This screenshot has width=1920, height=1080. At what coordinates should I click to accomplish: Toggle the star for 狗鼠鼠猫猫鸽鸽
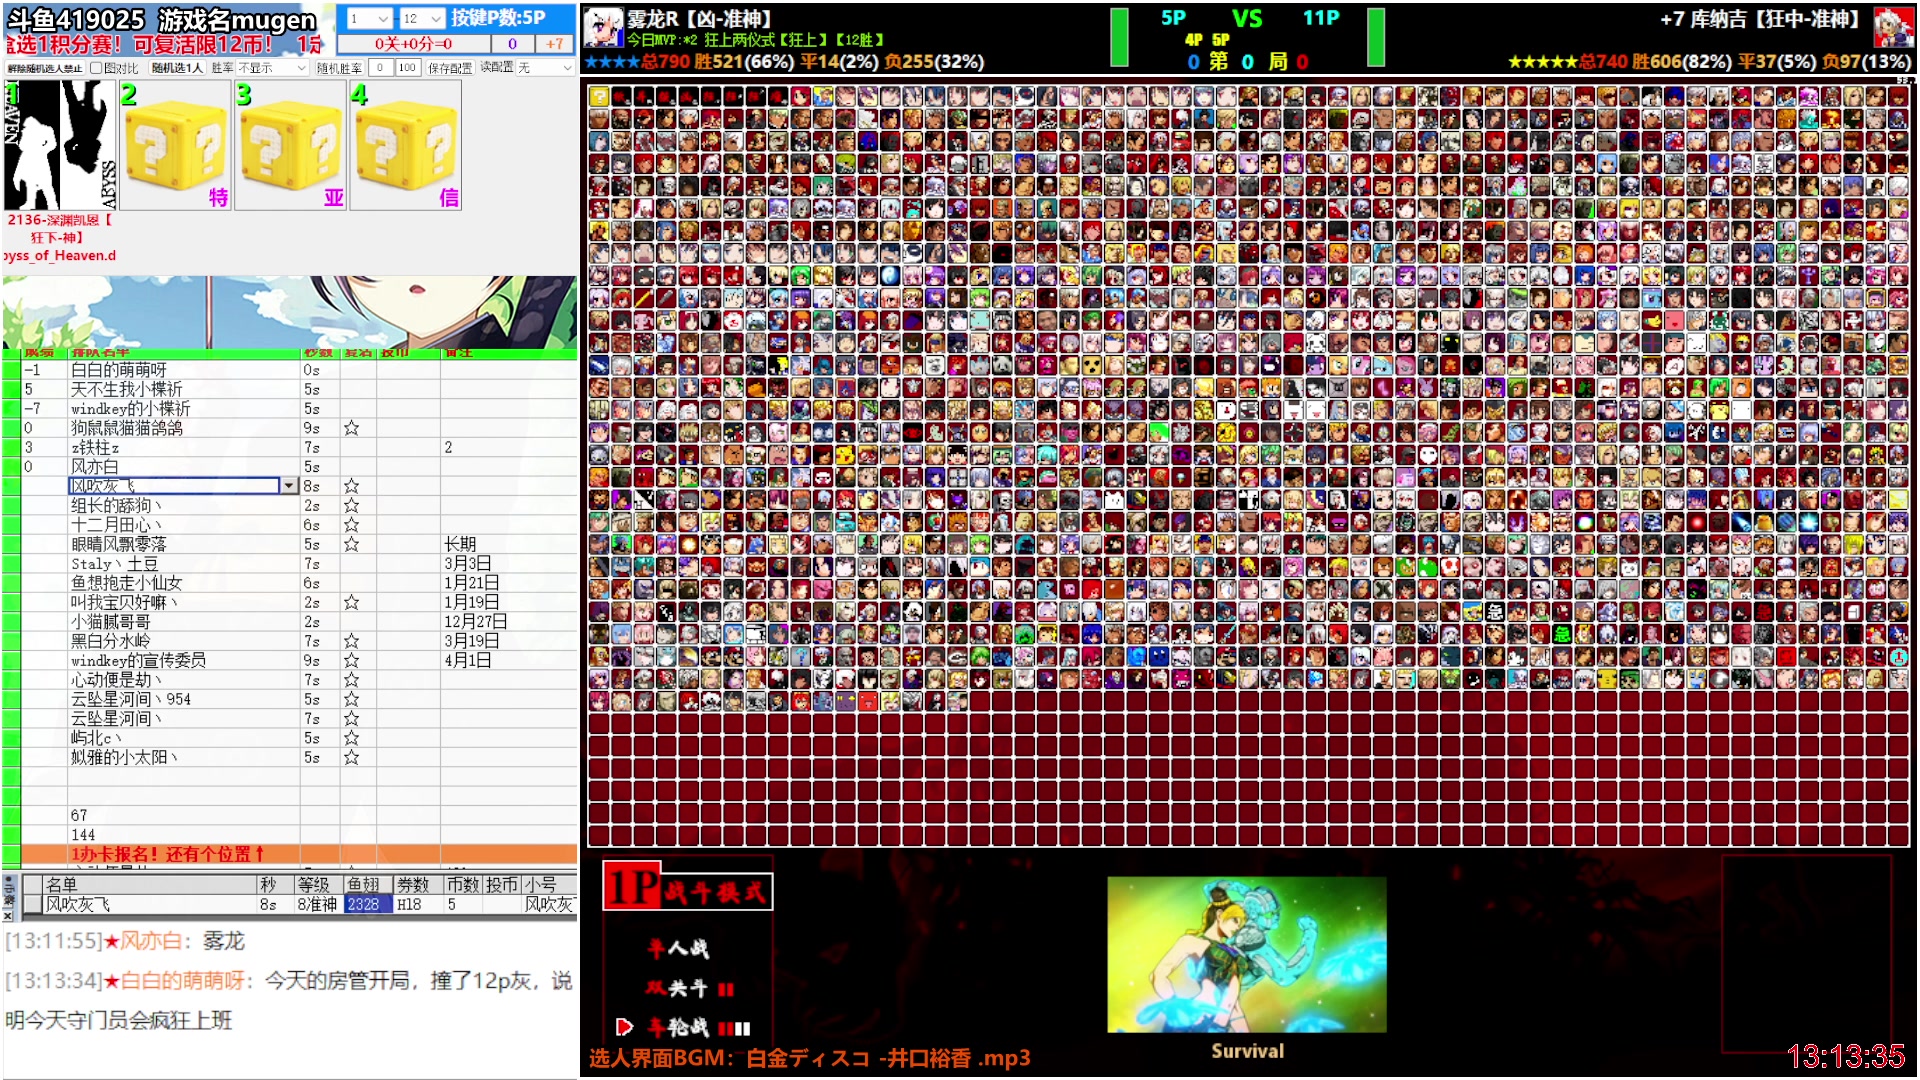tap(352, 428)
